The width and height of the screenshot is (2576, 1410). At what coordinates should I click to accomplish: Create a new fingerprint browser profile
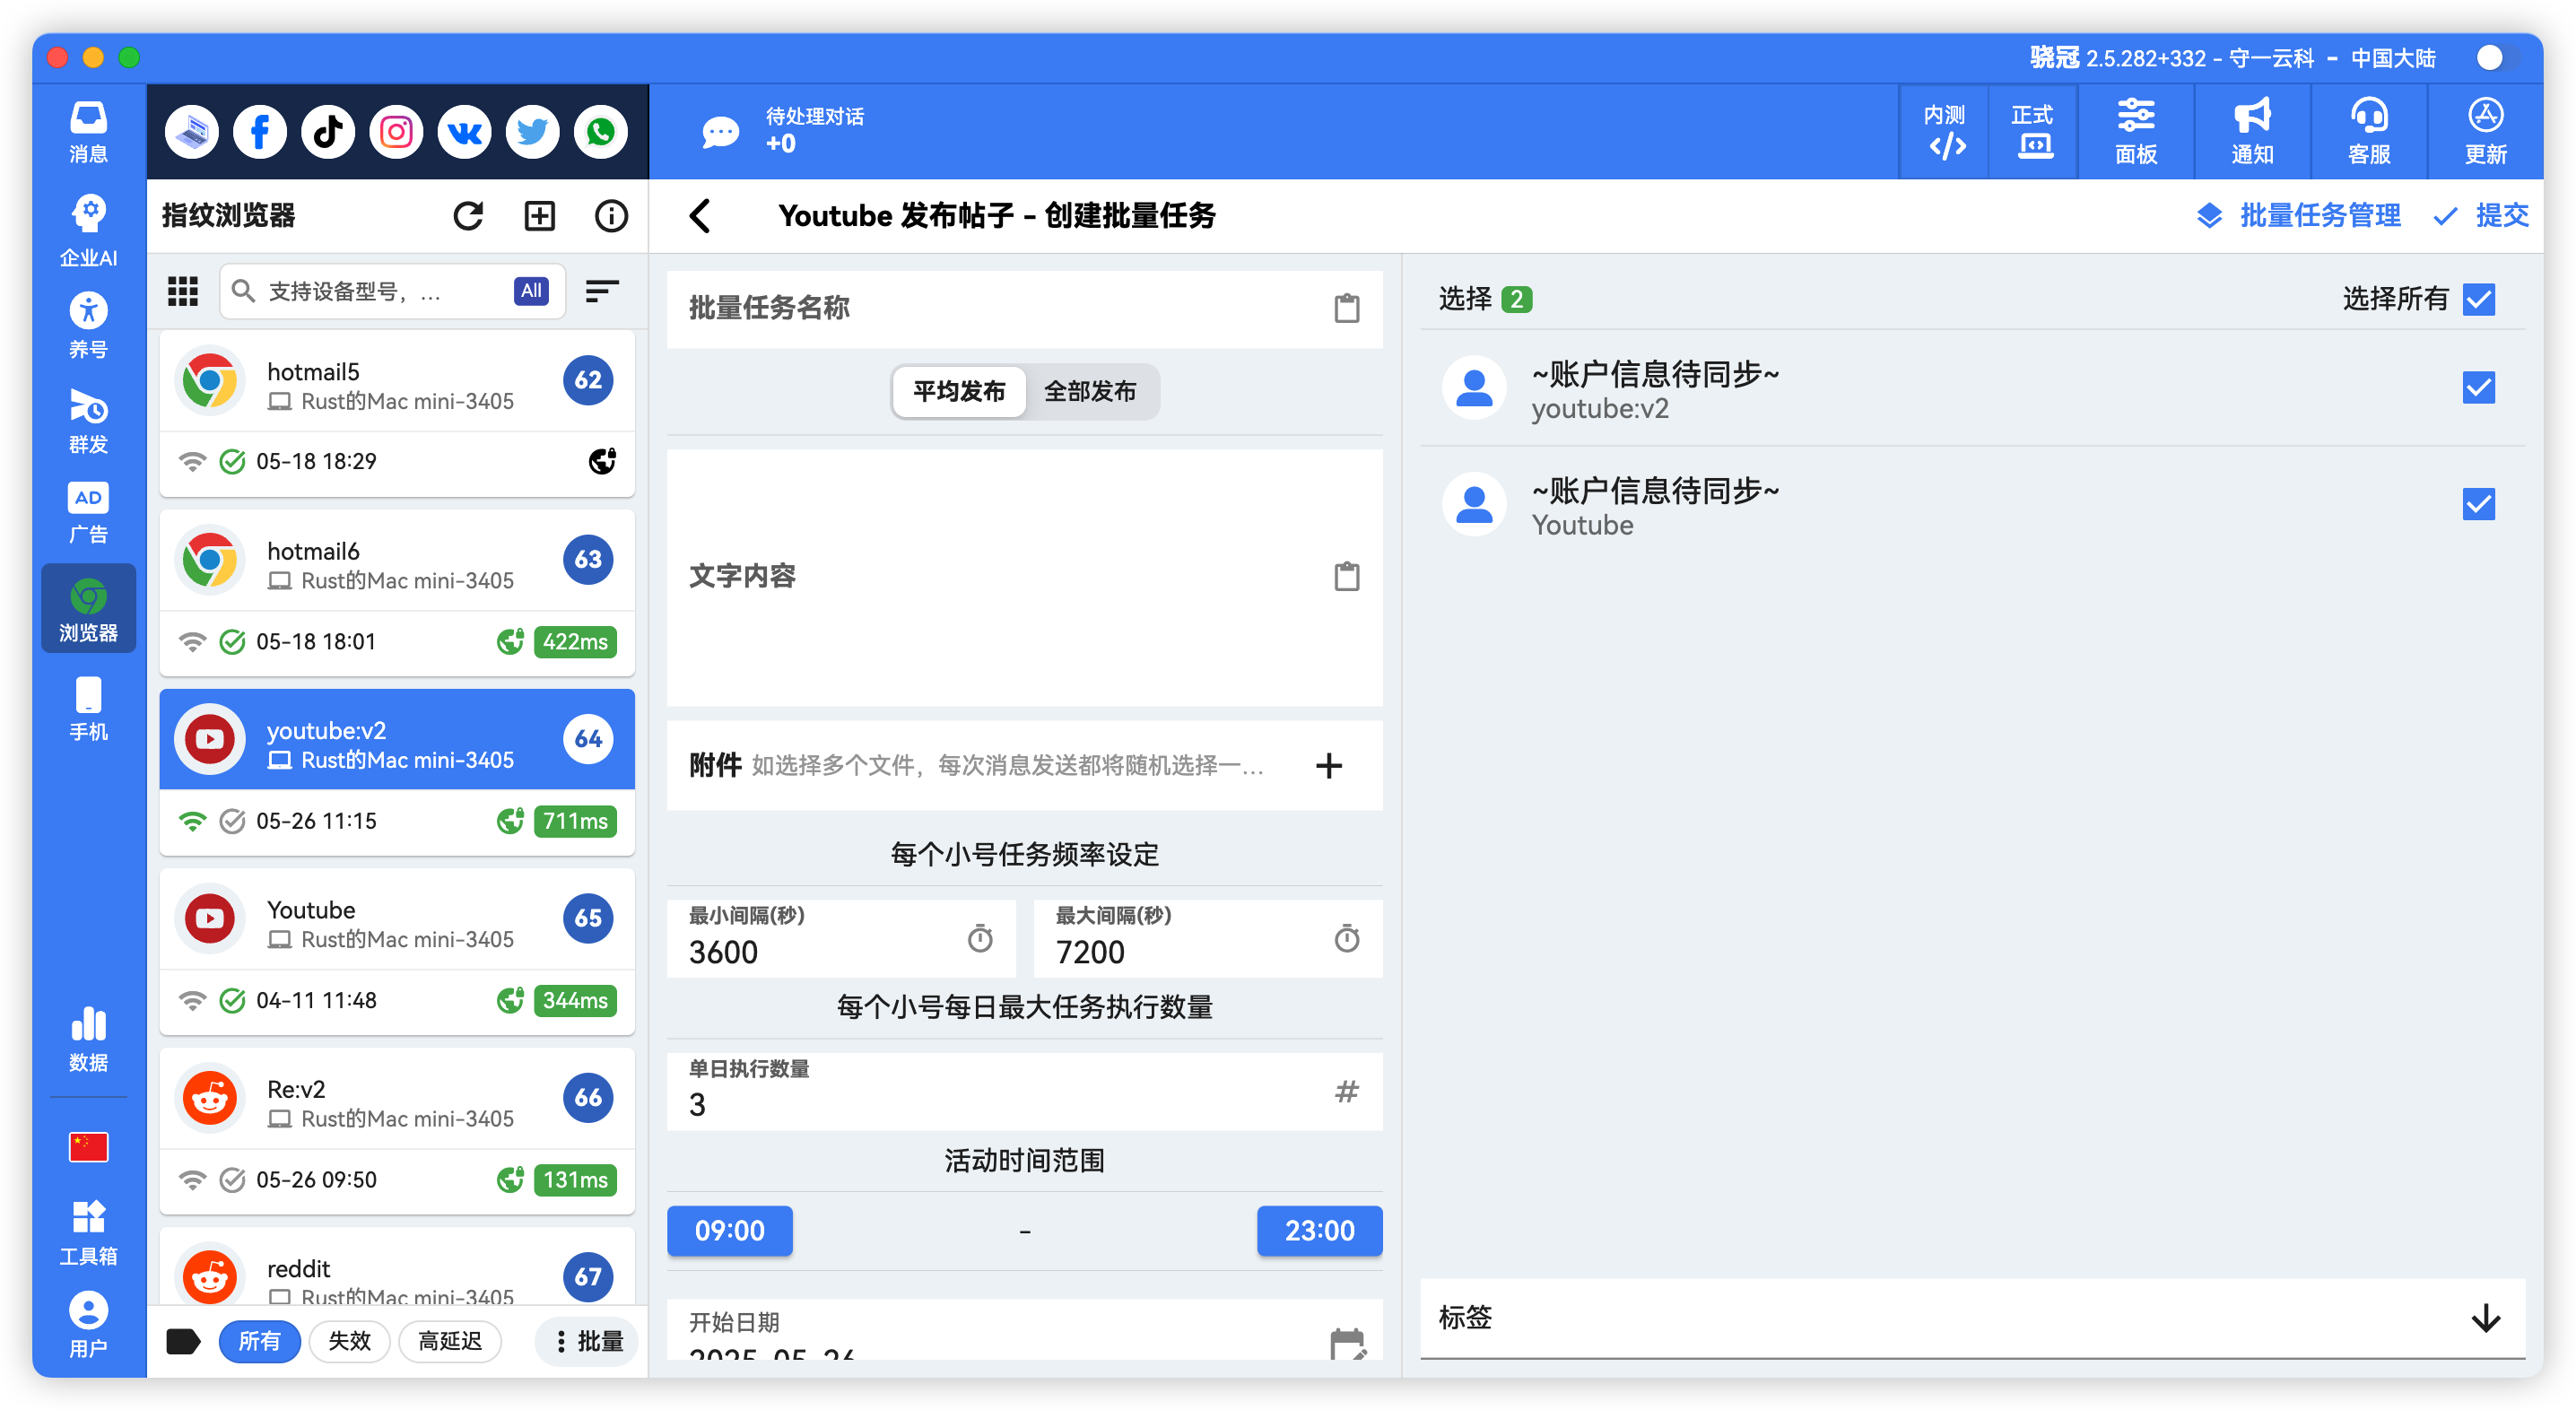tap(539, 215)
